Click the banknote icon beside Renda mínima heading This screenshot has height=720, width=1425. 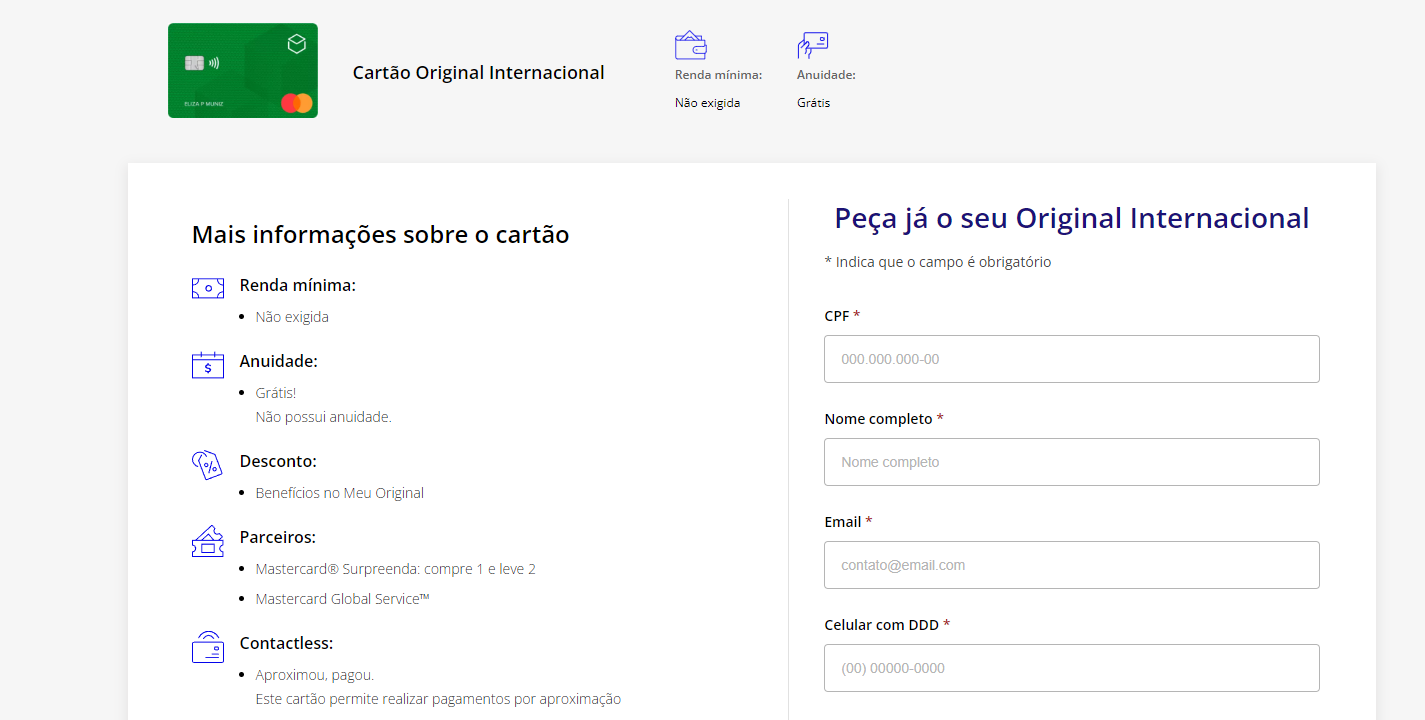[208, 288]
